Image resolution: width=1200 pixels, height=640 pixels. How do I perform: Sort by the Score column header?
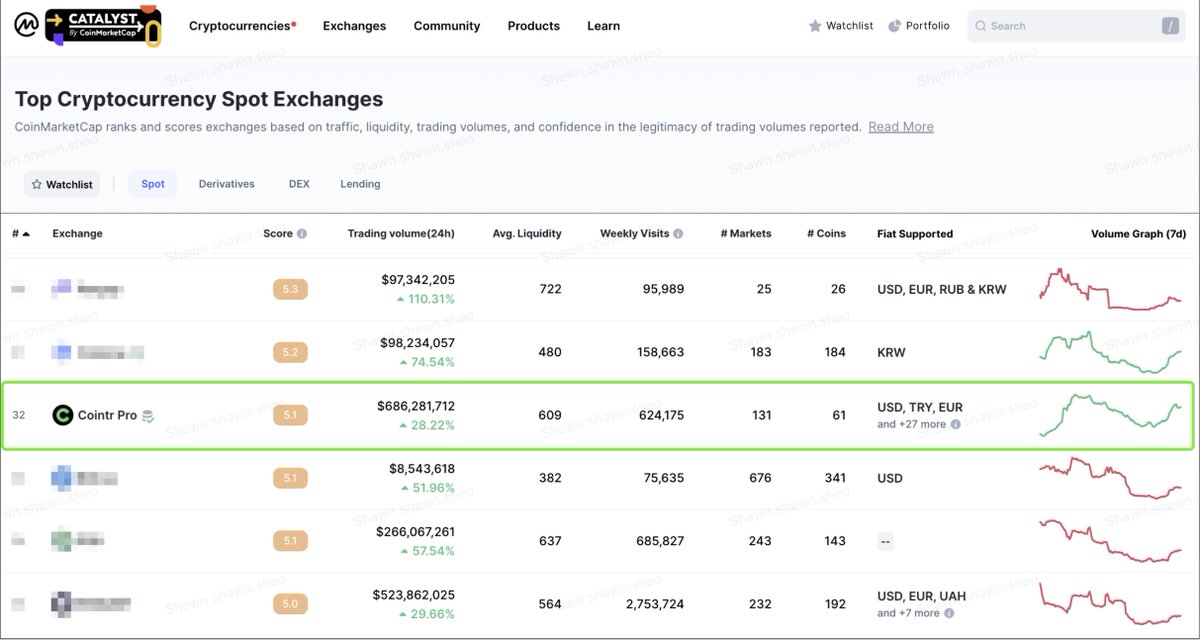[278, 234]
